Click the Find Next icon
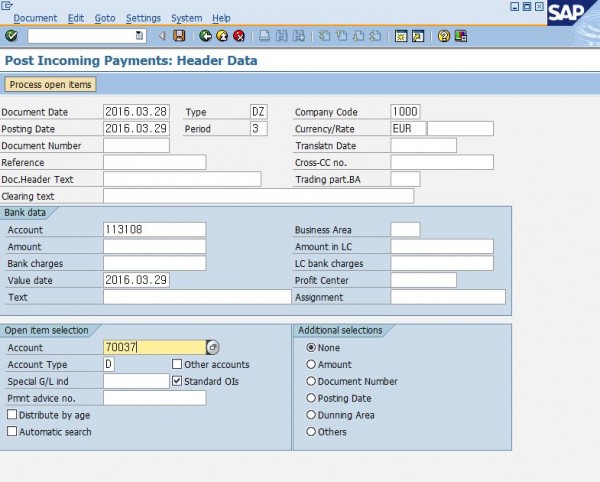Image resolution: width=600 pixels, height=482 pixels. click(299, 36)
